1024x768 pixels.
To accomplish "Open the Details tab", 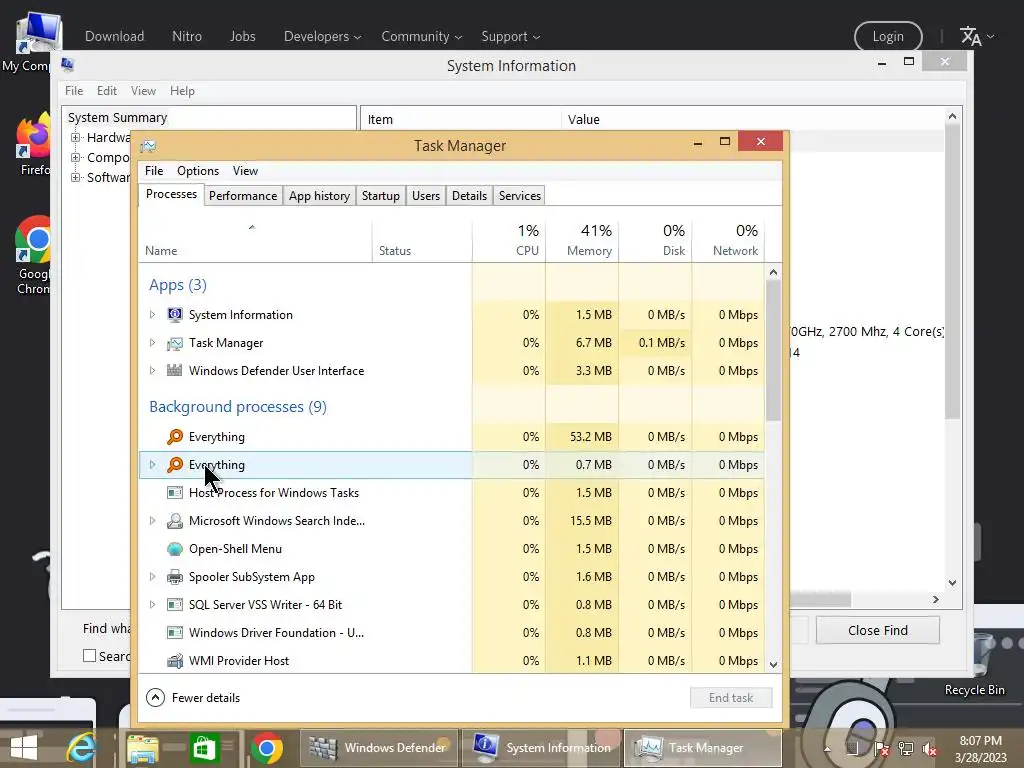I will point(469,196).
